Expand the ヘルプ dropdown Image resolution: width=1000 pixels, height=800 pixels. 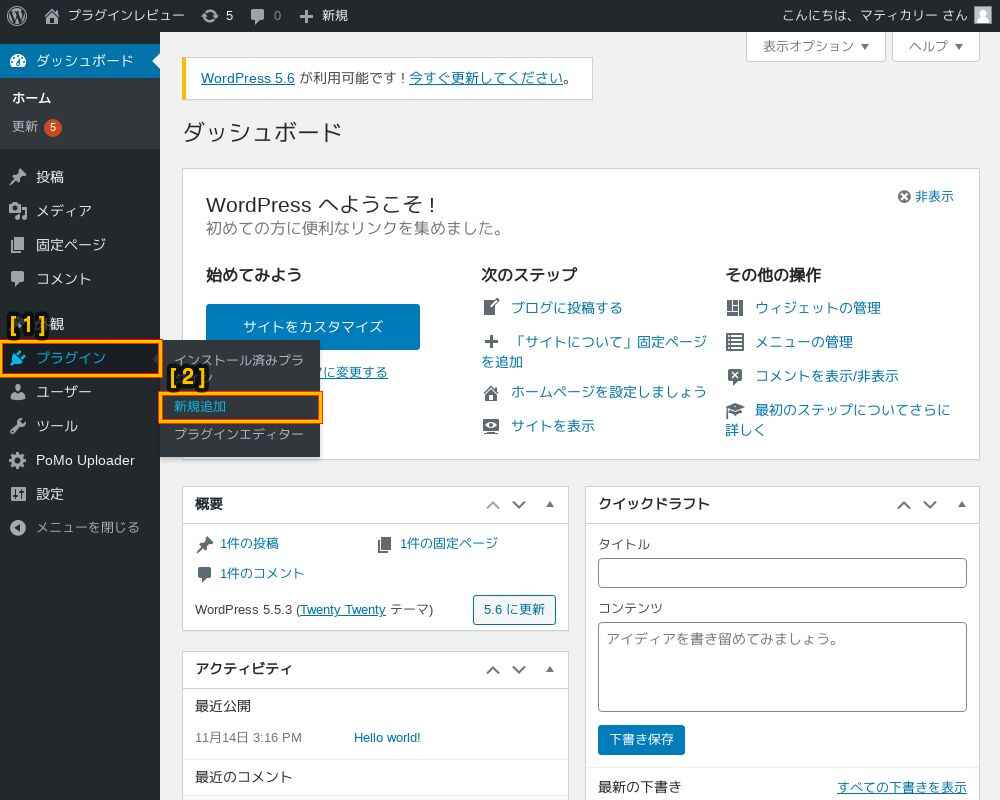coord(936,46)
